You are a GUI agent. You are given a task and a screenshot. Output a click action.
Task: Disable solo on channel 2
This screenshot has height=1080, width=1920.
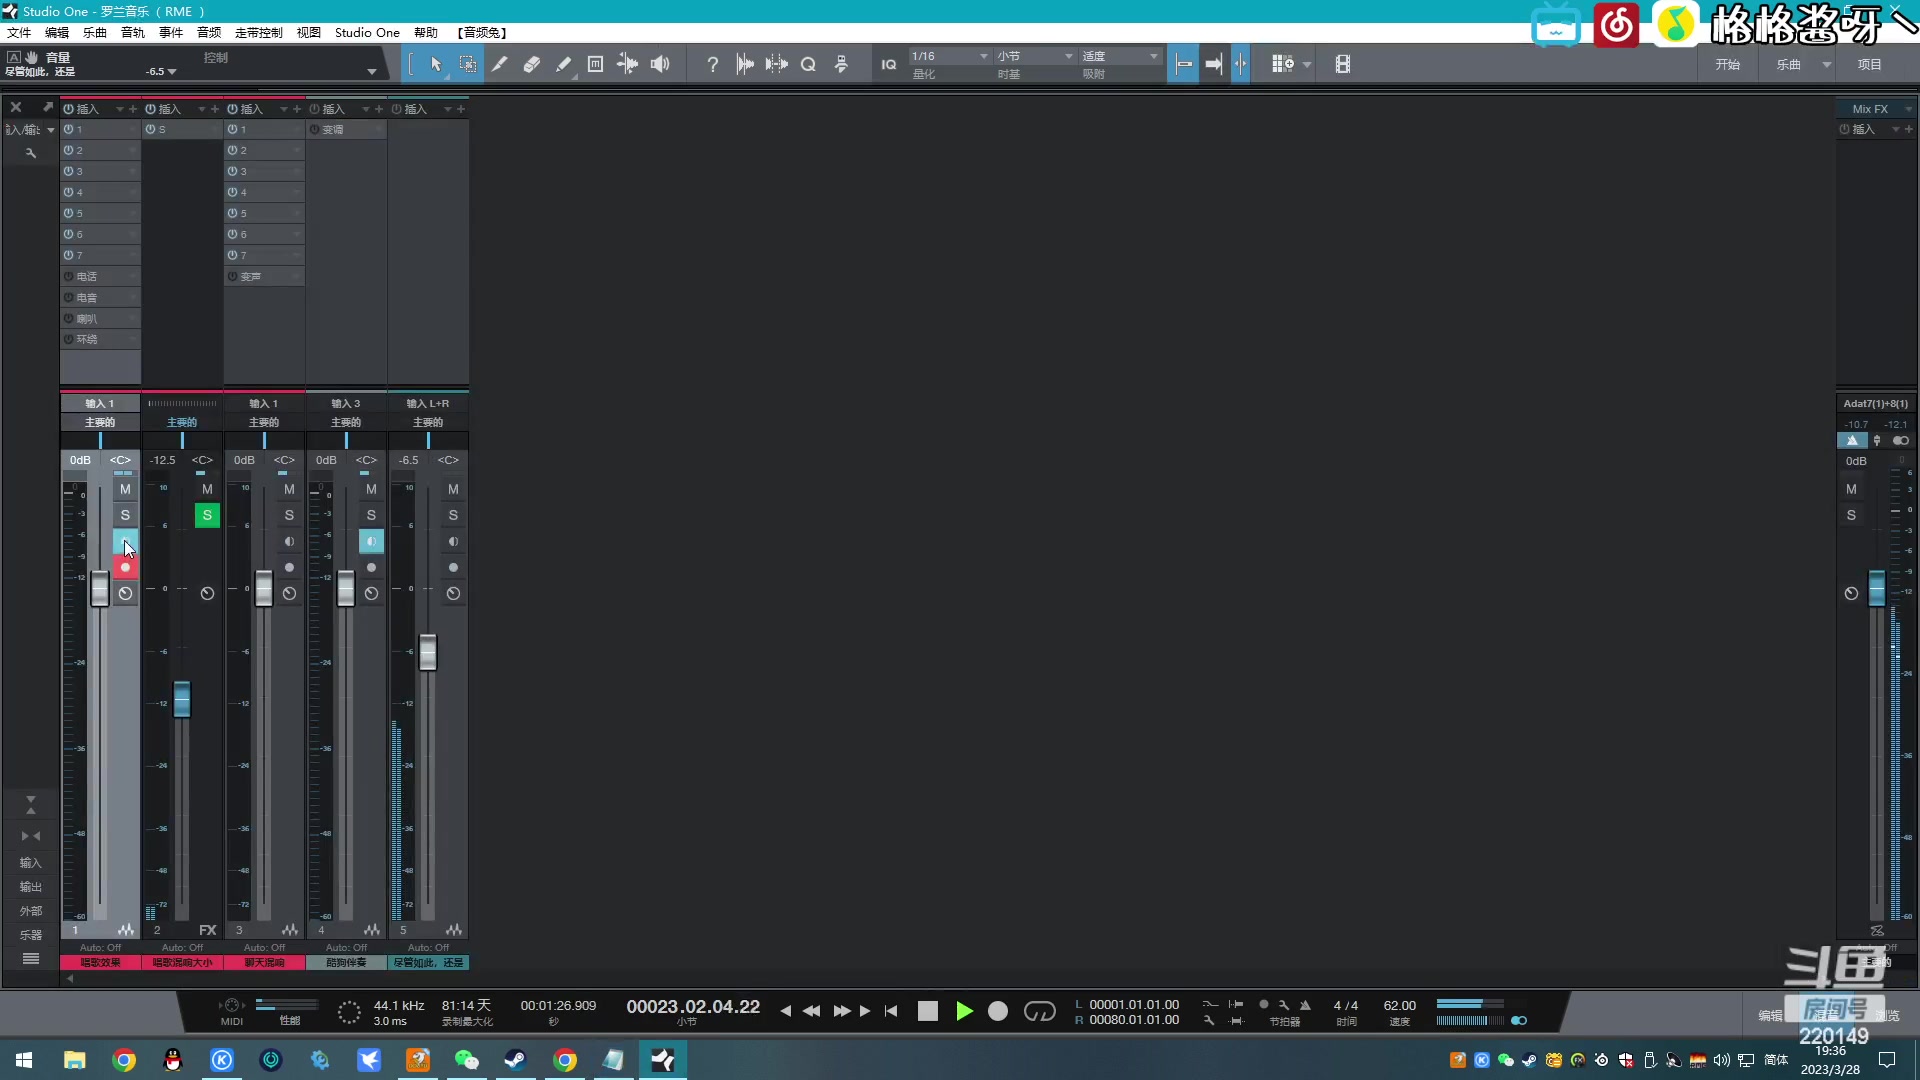click(x=207, y=515)
